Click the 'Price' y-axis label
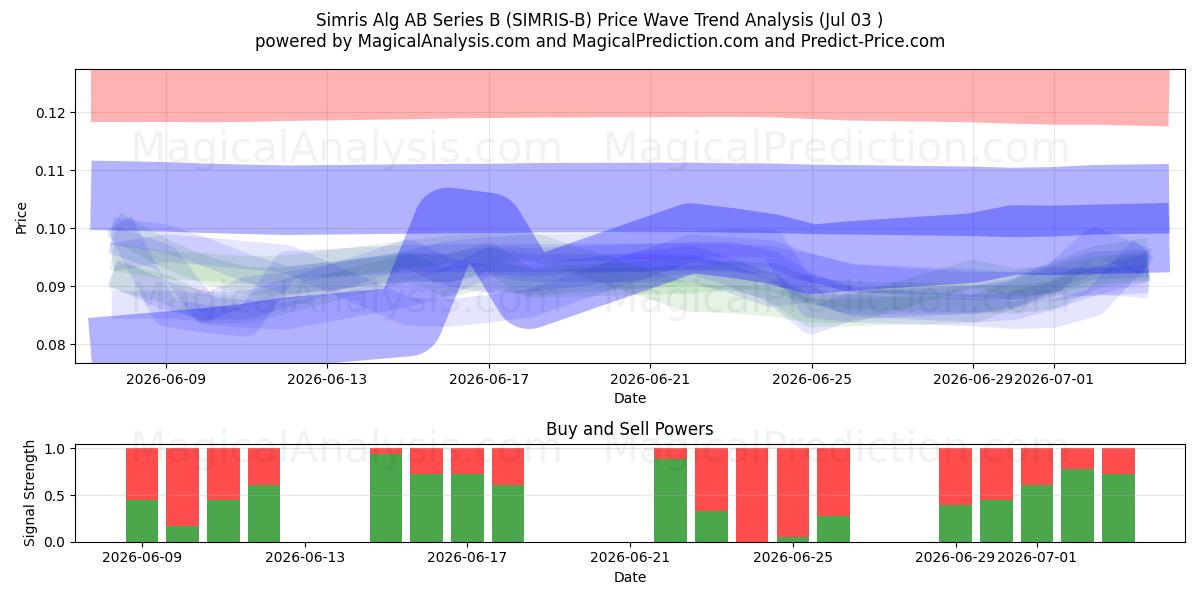Screen dimensions: 1200x600 [x=22, y=217]
